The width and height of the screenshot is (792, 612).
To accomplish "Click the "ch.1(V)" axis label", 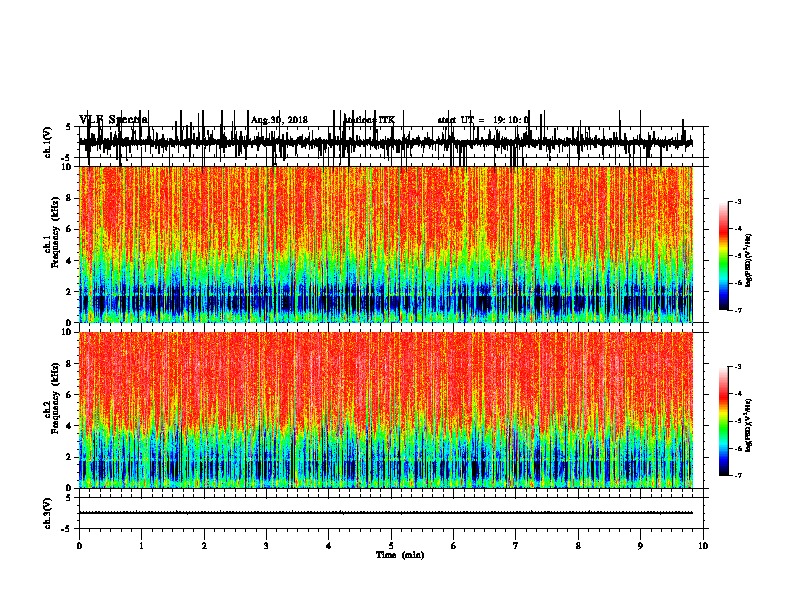I will (48, 142).
